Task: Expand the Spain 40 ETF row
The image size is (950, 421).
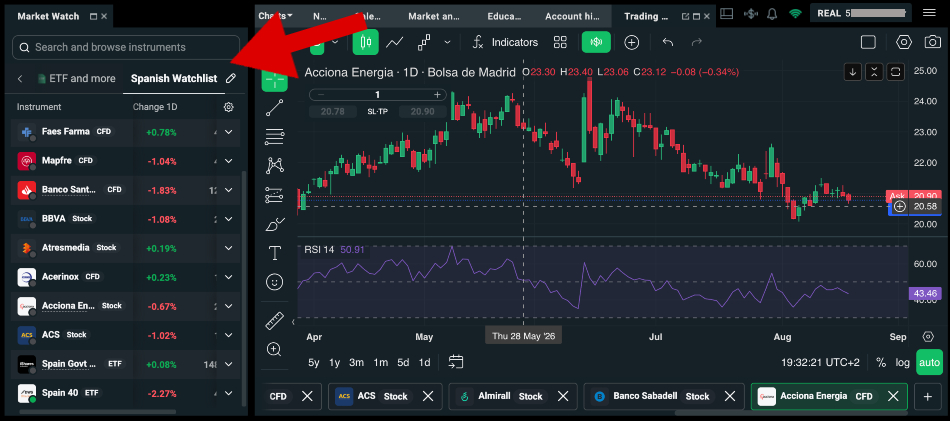Action: click(x=228, y=393)
